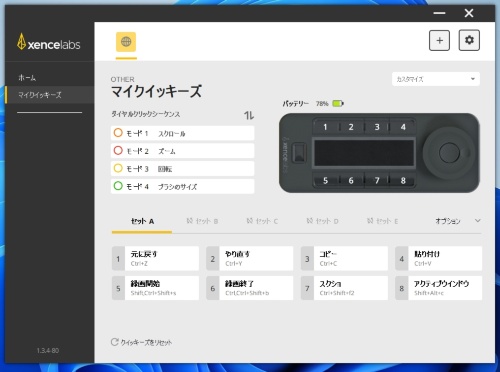500x372 pixels.
Task: Minimize the Xencelabs window
Action: pyautogui.click(x=439, y=13)
